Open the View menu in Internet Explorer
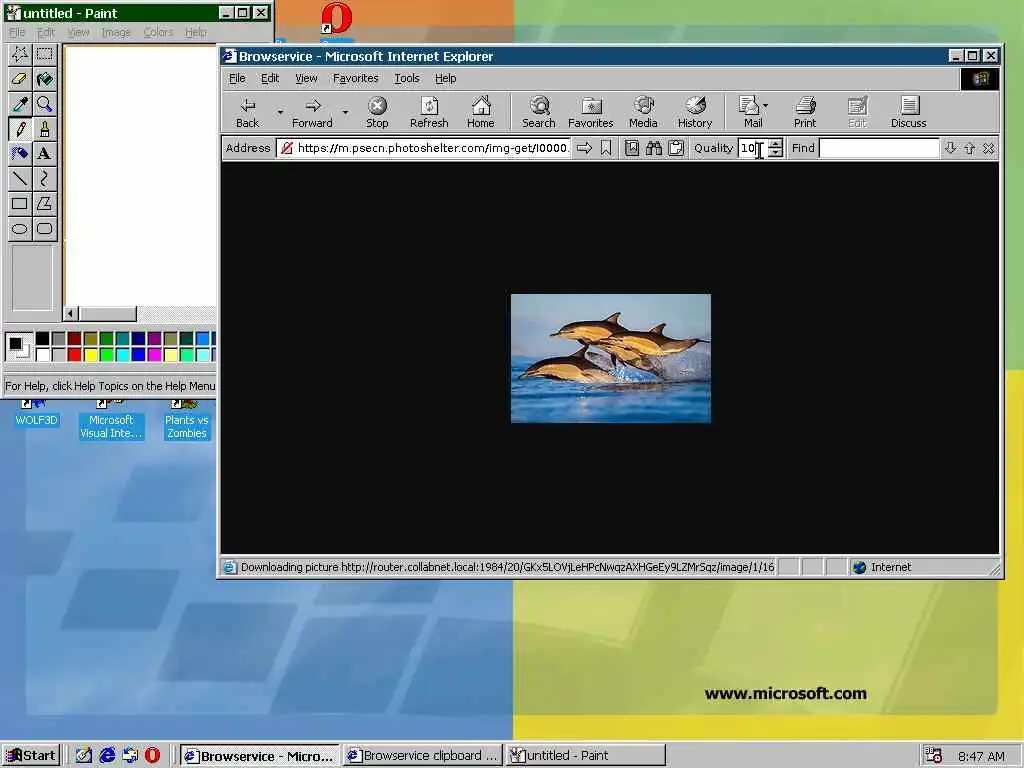Viewport: 1024px width, 768px height. coord(306,78)
